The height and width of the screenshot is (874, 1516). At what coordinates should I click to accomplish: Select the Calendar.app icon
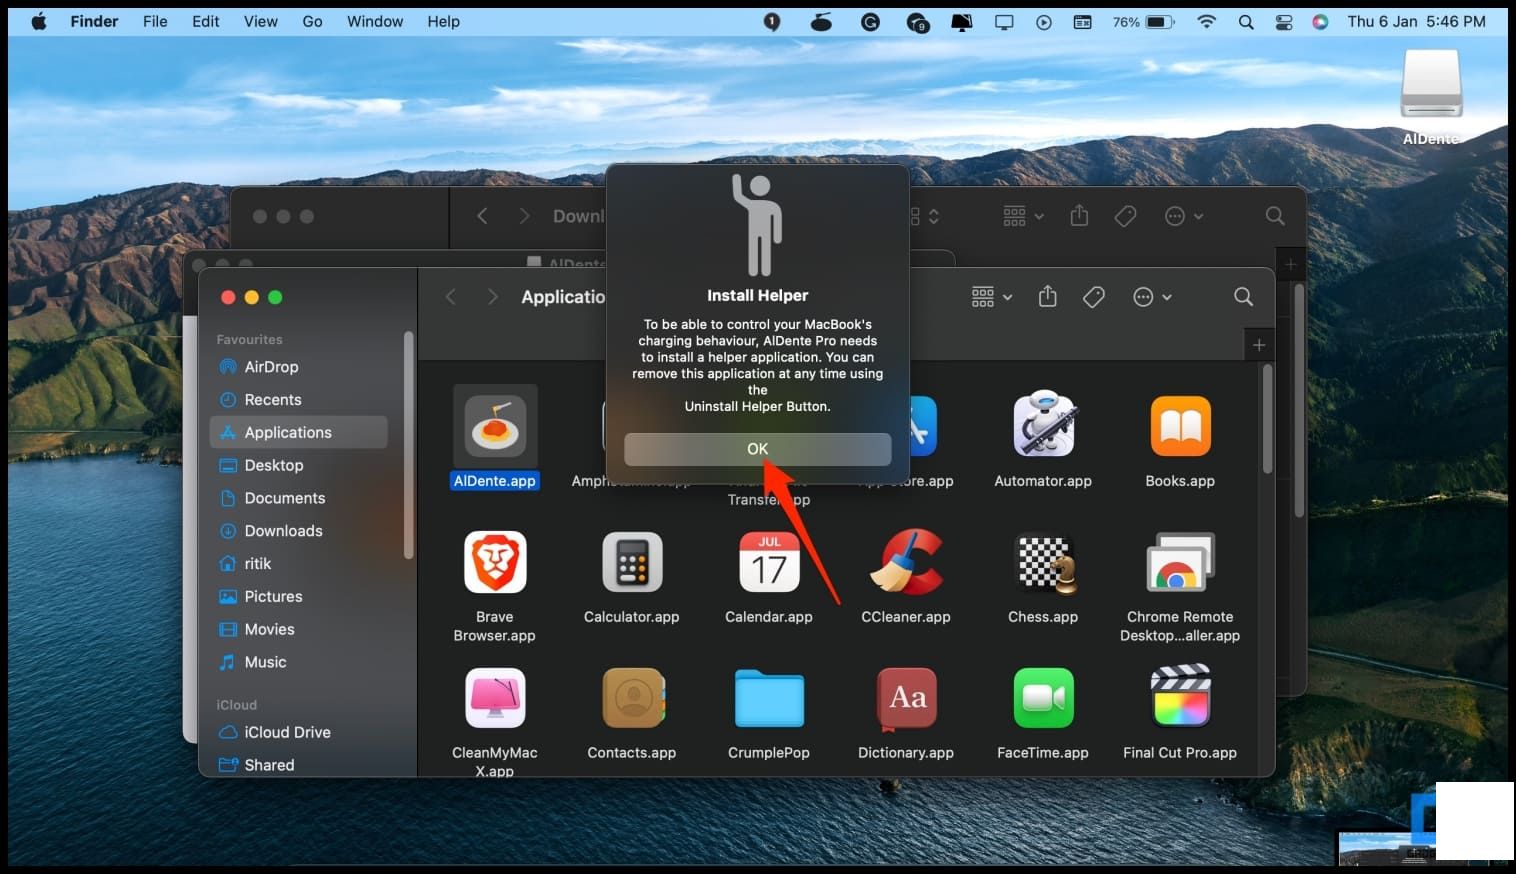(769, 562)
